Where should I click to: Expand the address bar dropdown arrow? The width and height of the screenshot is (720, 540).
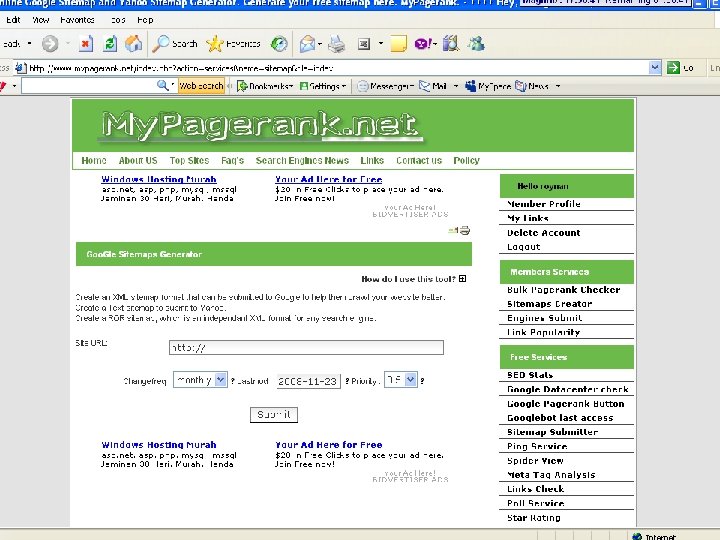[x=655, y=68]
